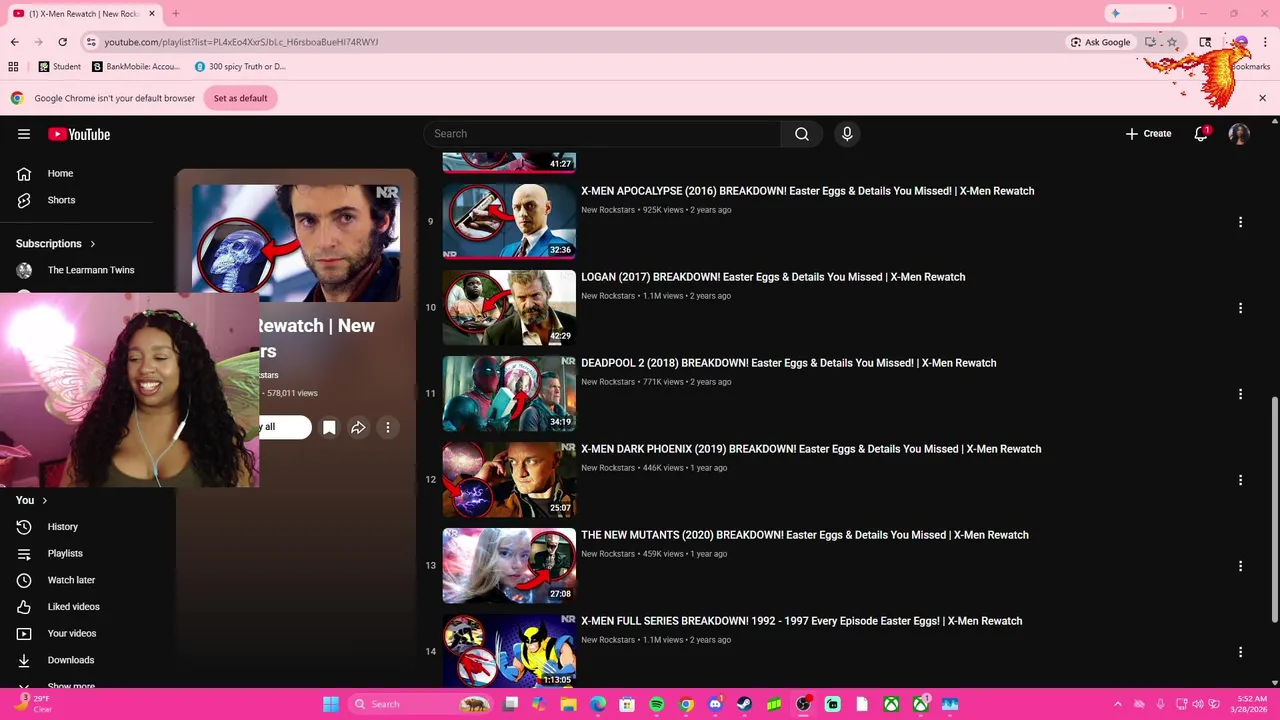Open Discord from the taskbar
The width and height of the screenshot is (1280, 720).
pyautogui.click(x=715, y=704)
